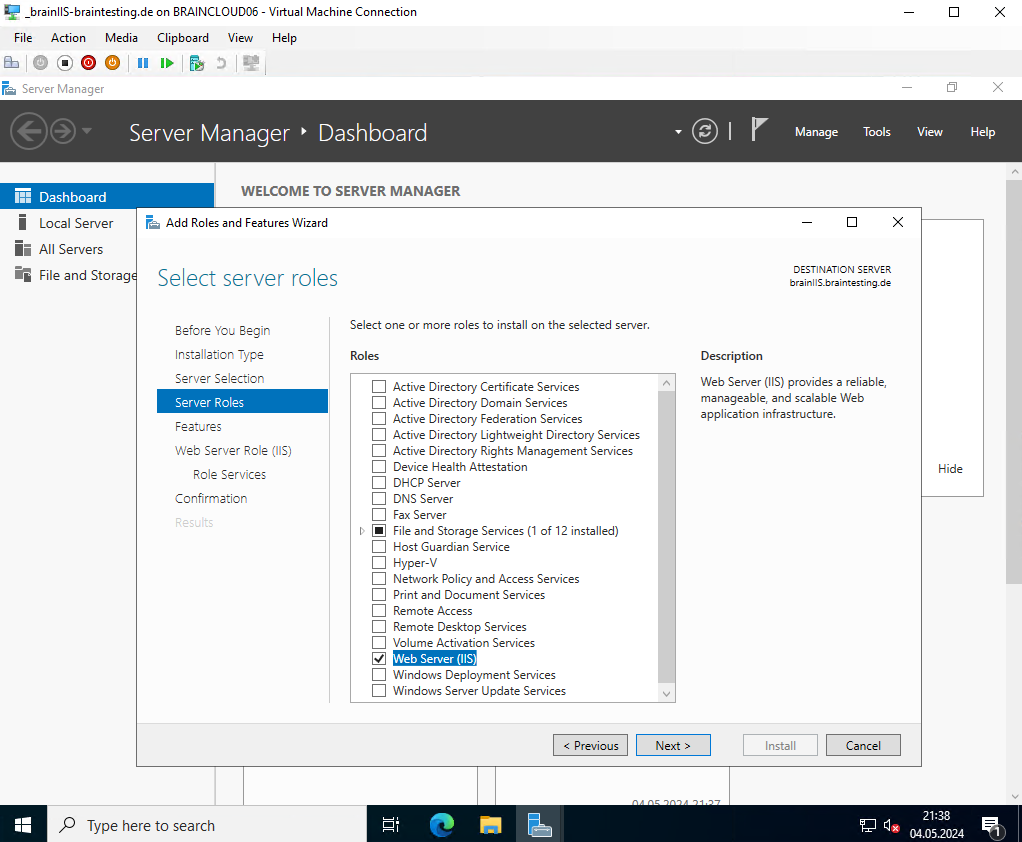Click the roles list scrollbar thumb
The height and width of the screenshot is (842, 1022).
pyautogui.click(x=666, y=538)
